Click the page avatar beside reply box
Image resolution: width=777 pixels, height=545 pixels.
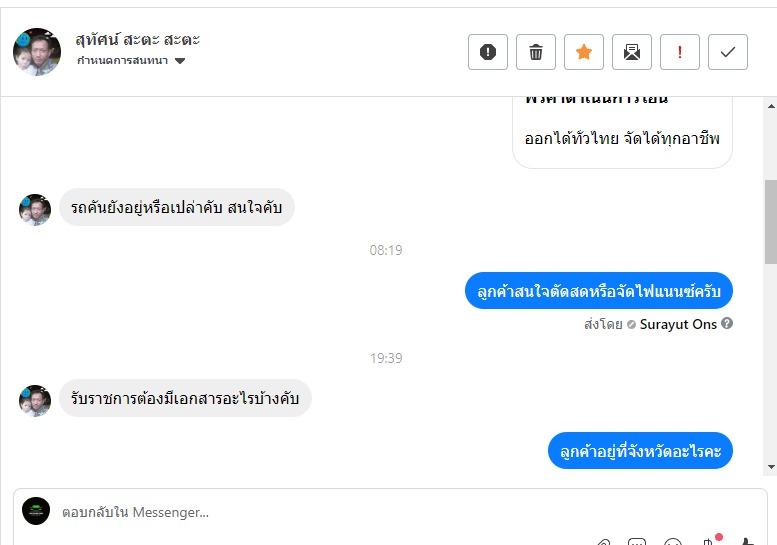[x=36, y=511]
